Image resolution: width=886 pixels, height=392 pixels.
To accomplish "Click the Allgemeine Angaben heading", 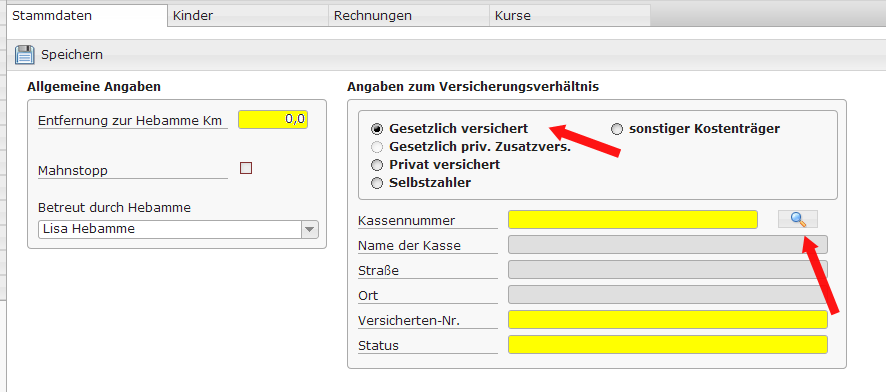I will [94, 86].
